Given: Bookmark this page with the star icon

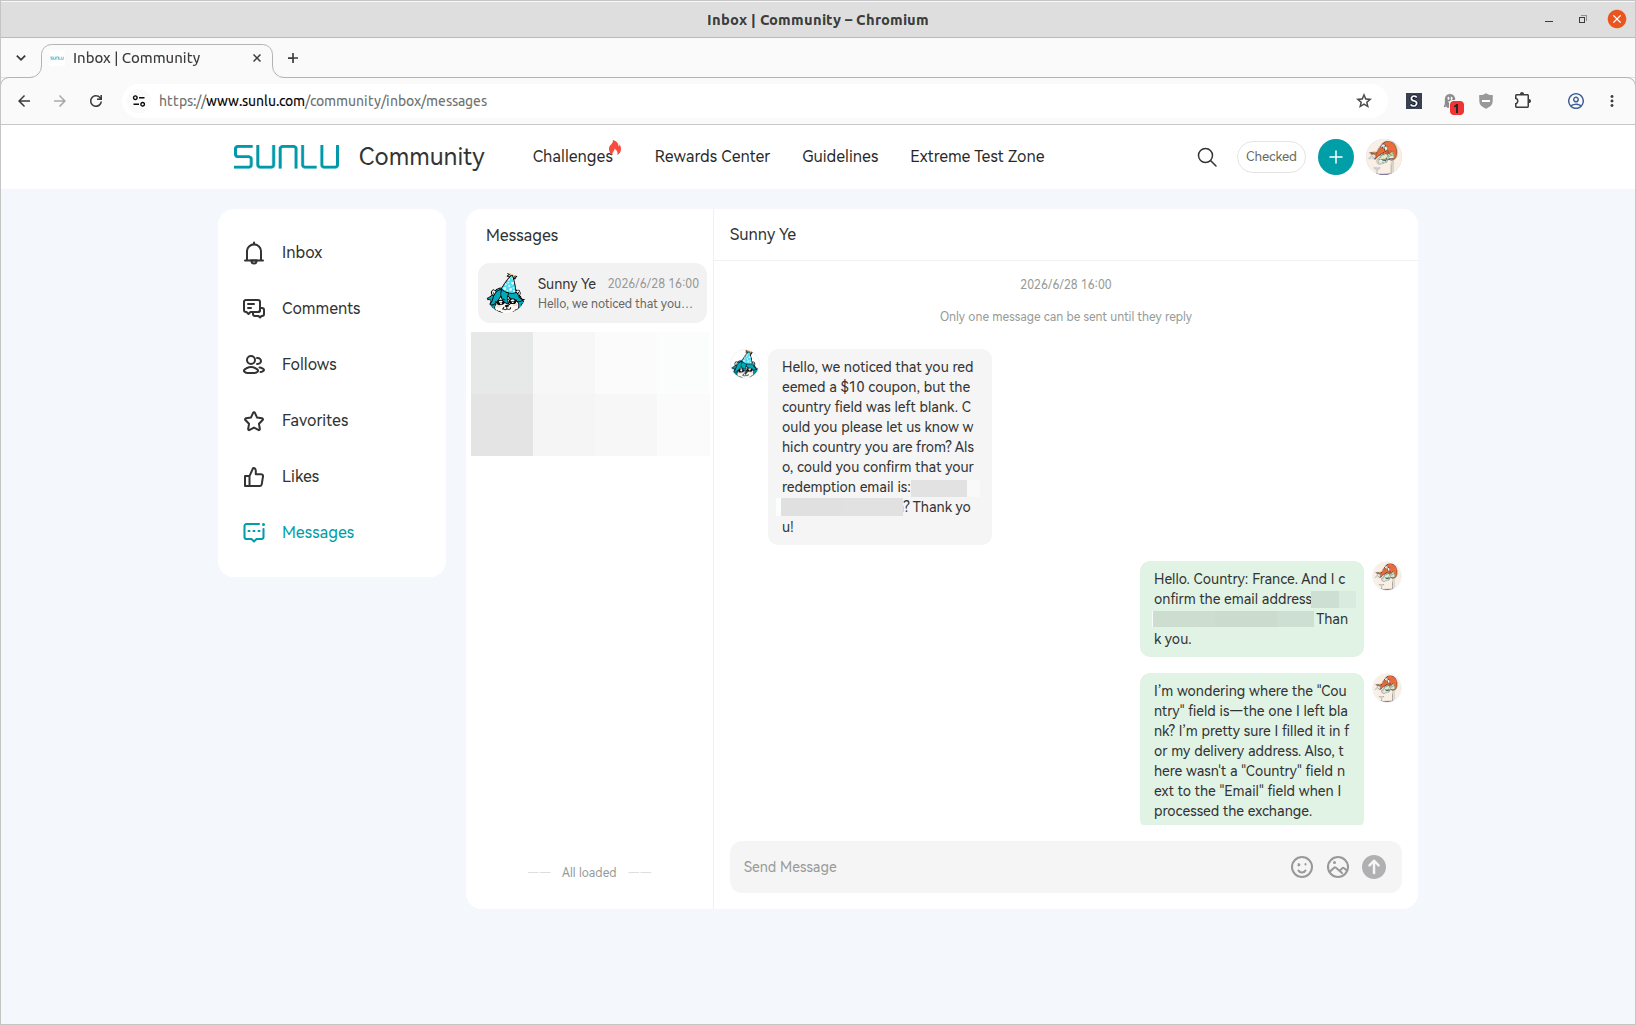Looking at the screenshot, I should pos(1364,101).
